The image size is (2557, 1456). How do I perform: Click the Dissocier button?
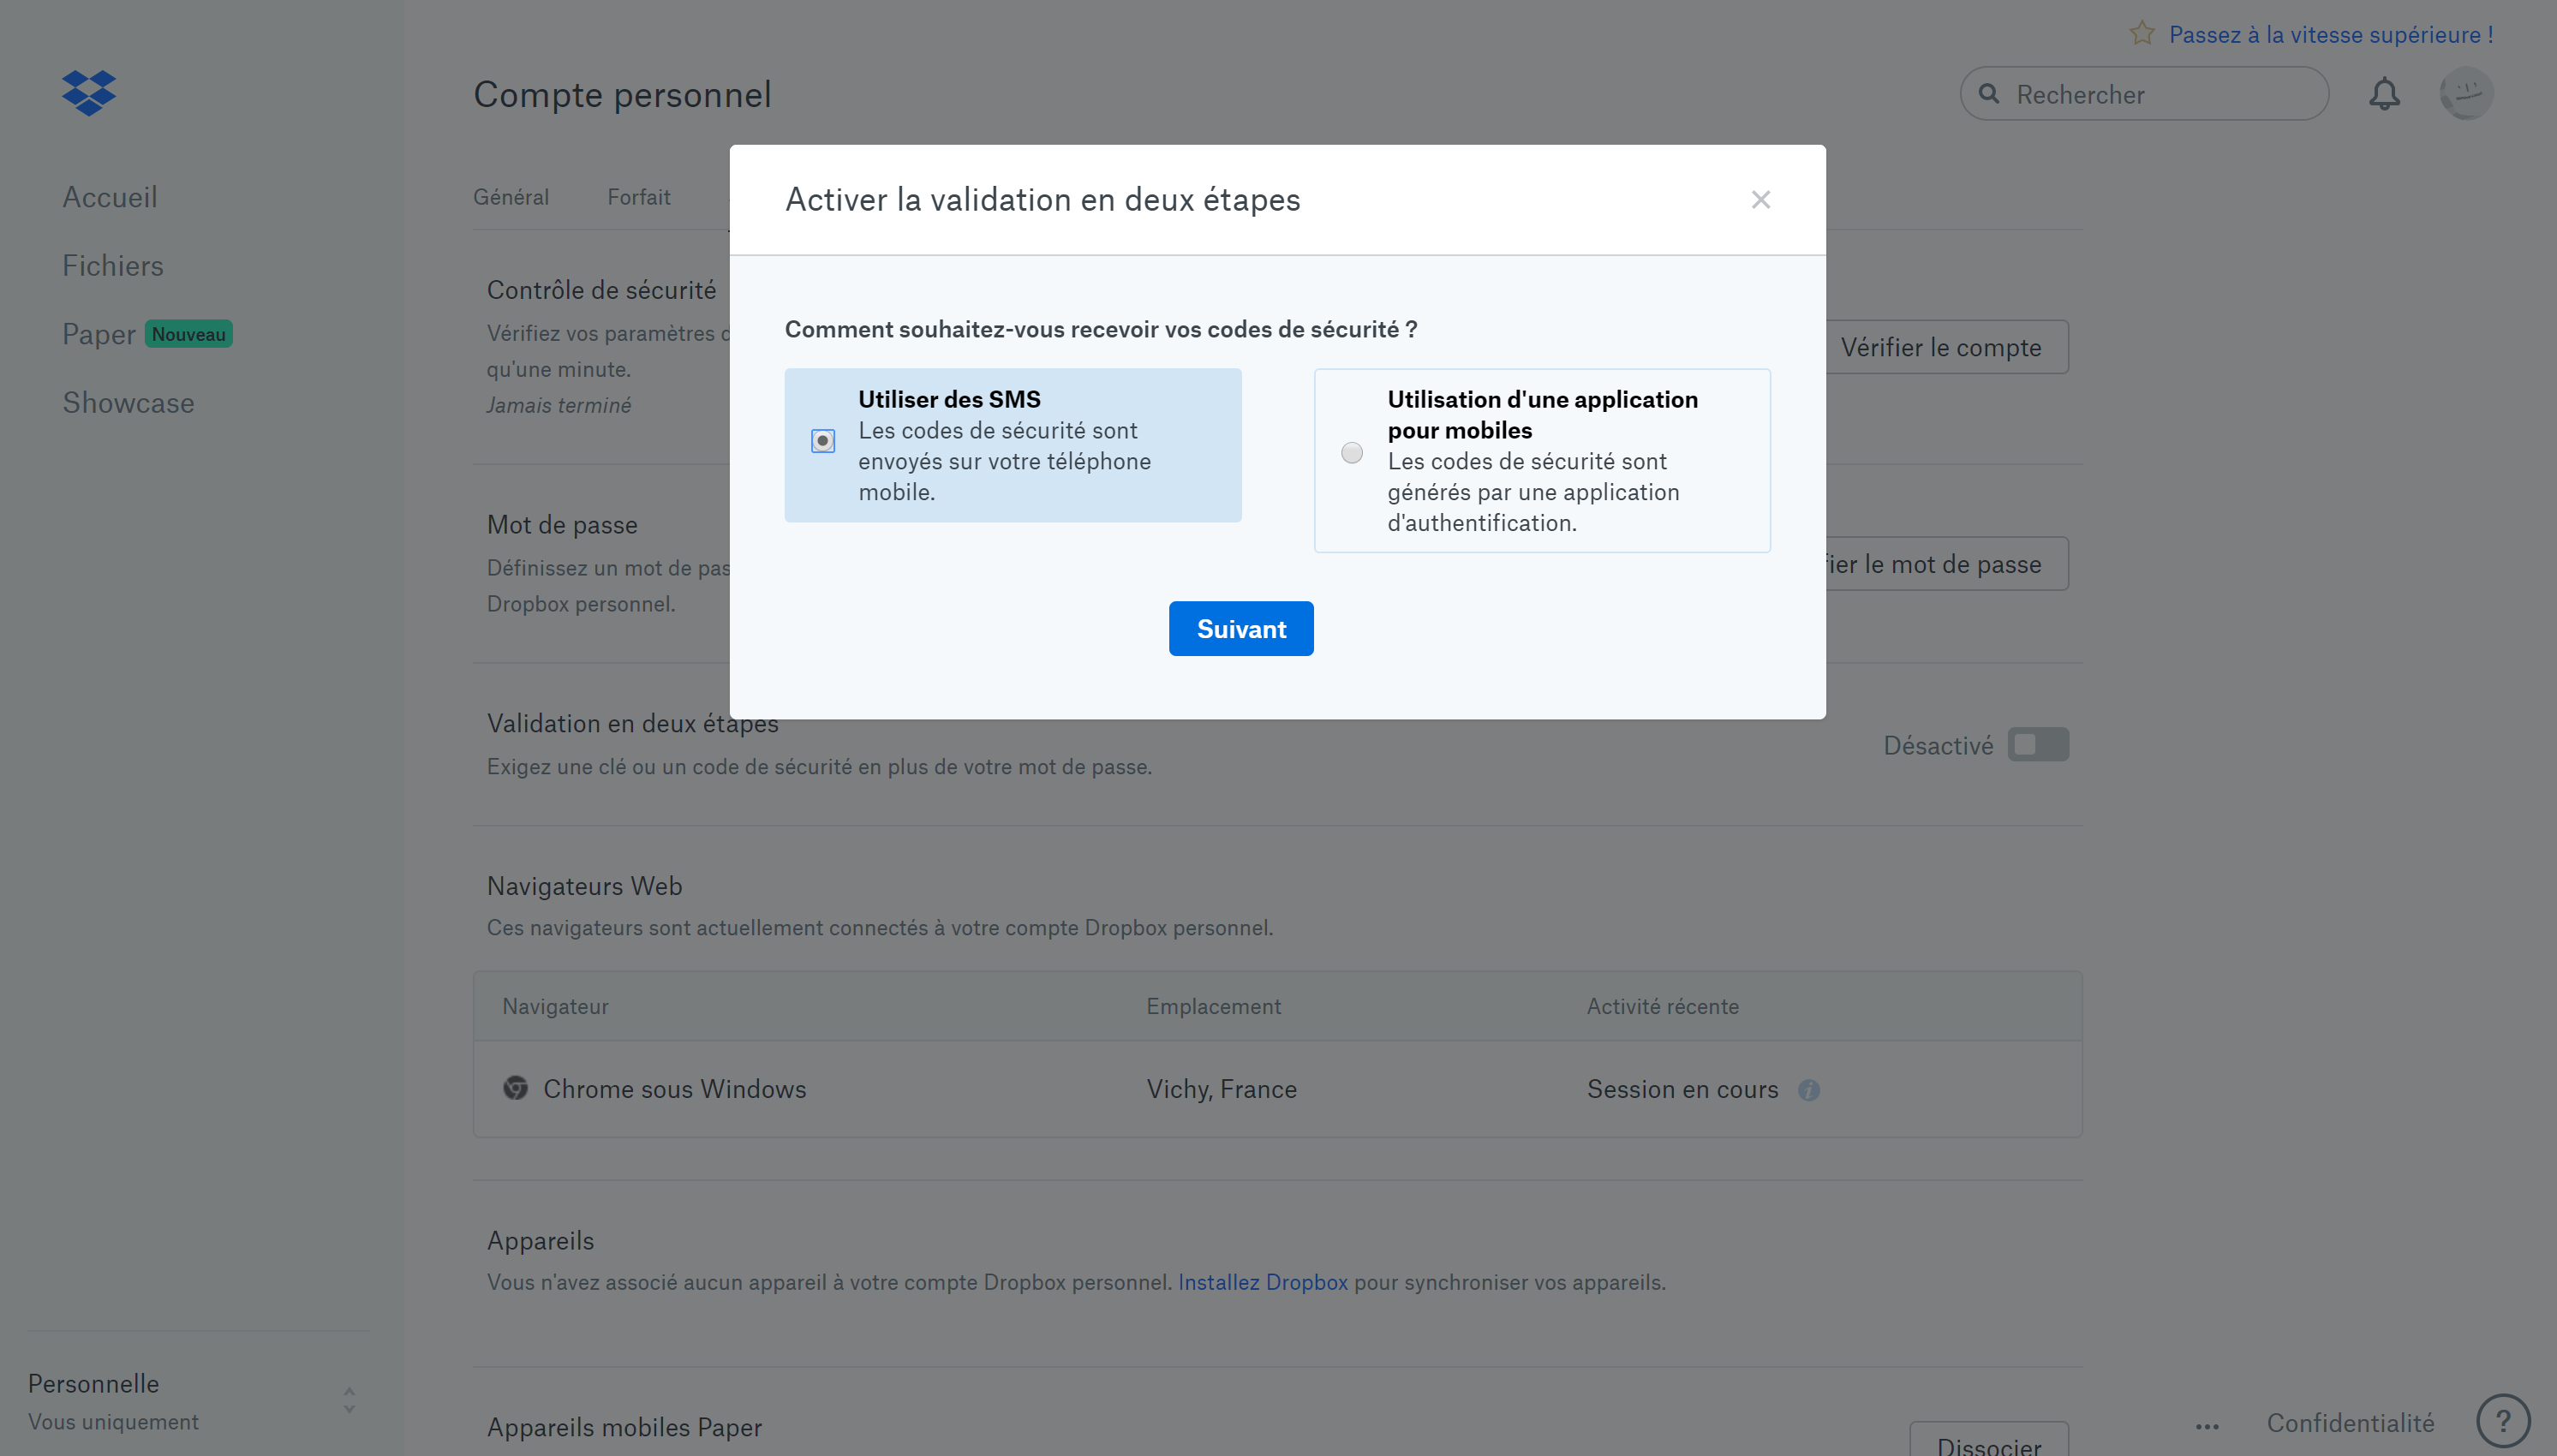pos(1989,1440)
